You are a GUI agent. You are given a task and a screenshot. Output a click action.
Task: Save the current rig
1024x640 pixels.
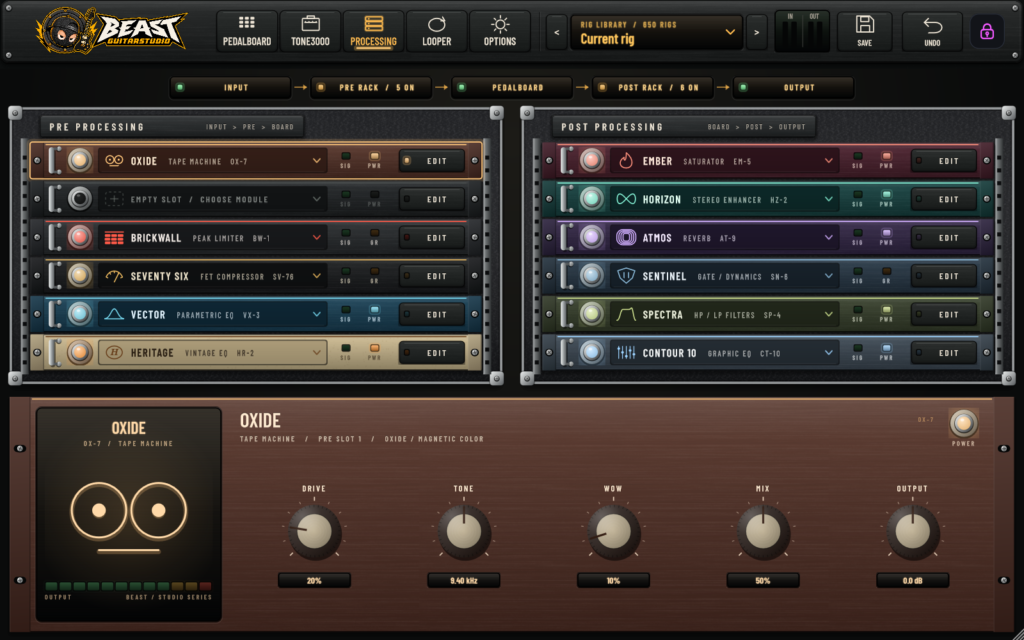865,31
